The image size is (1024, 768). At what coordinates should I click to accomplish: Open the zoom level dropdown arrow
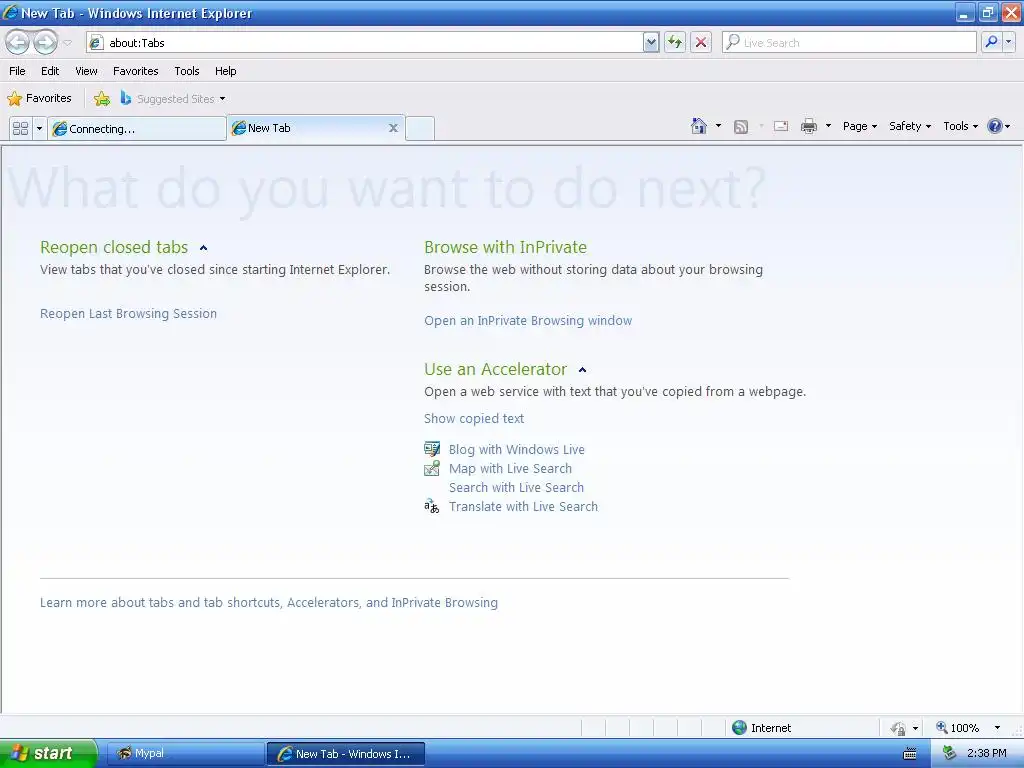[x=997, y=728]
